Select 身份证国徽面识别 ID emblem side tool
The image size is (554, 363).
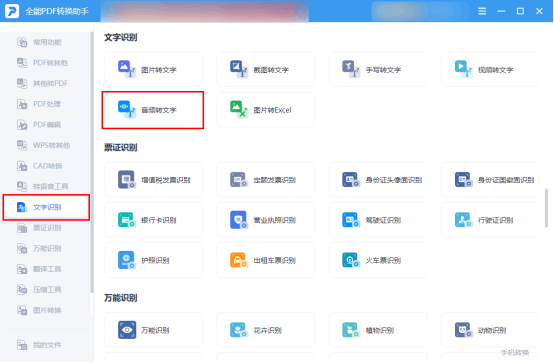point(490,180)
